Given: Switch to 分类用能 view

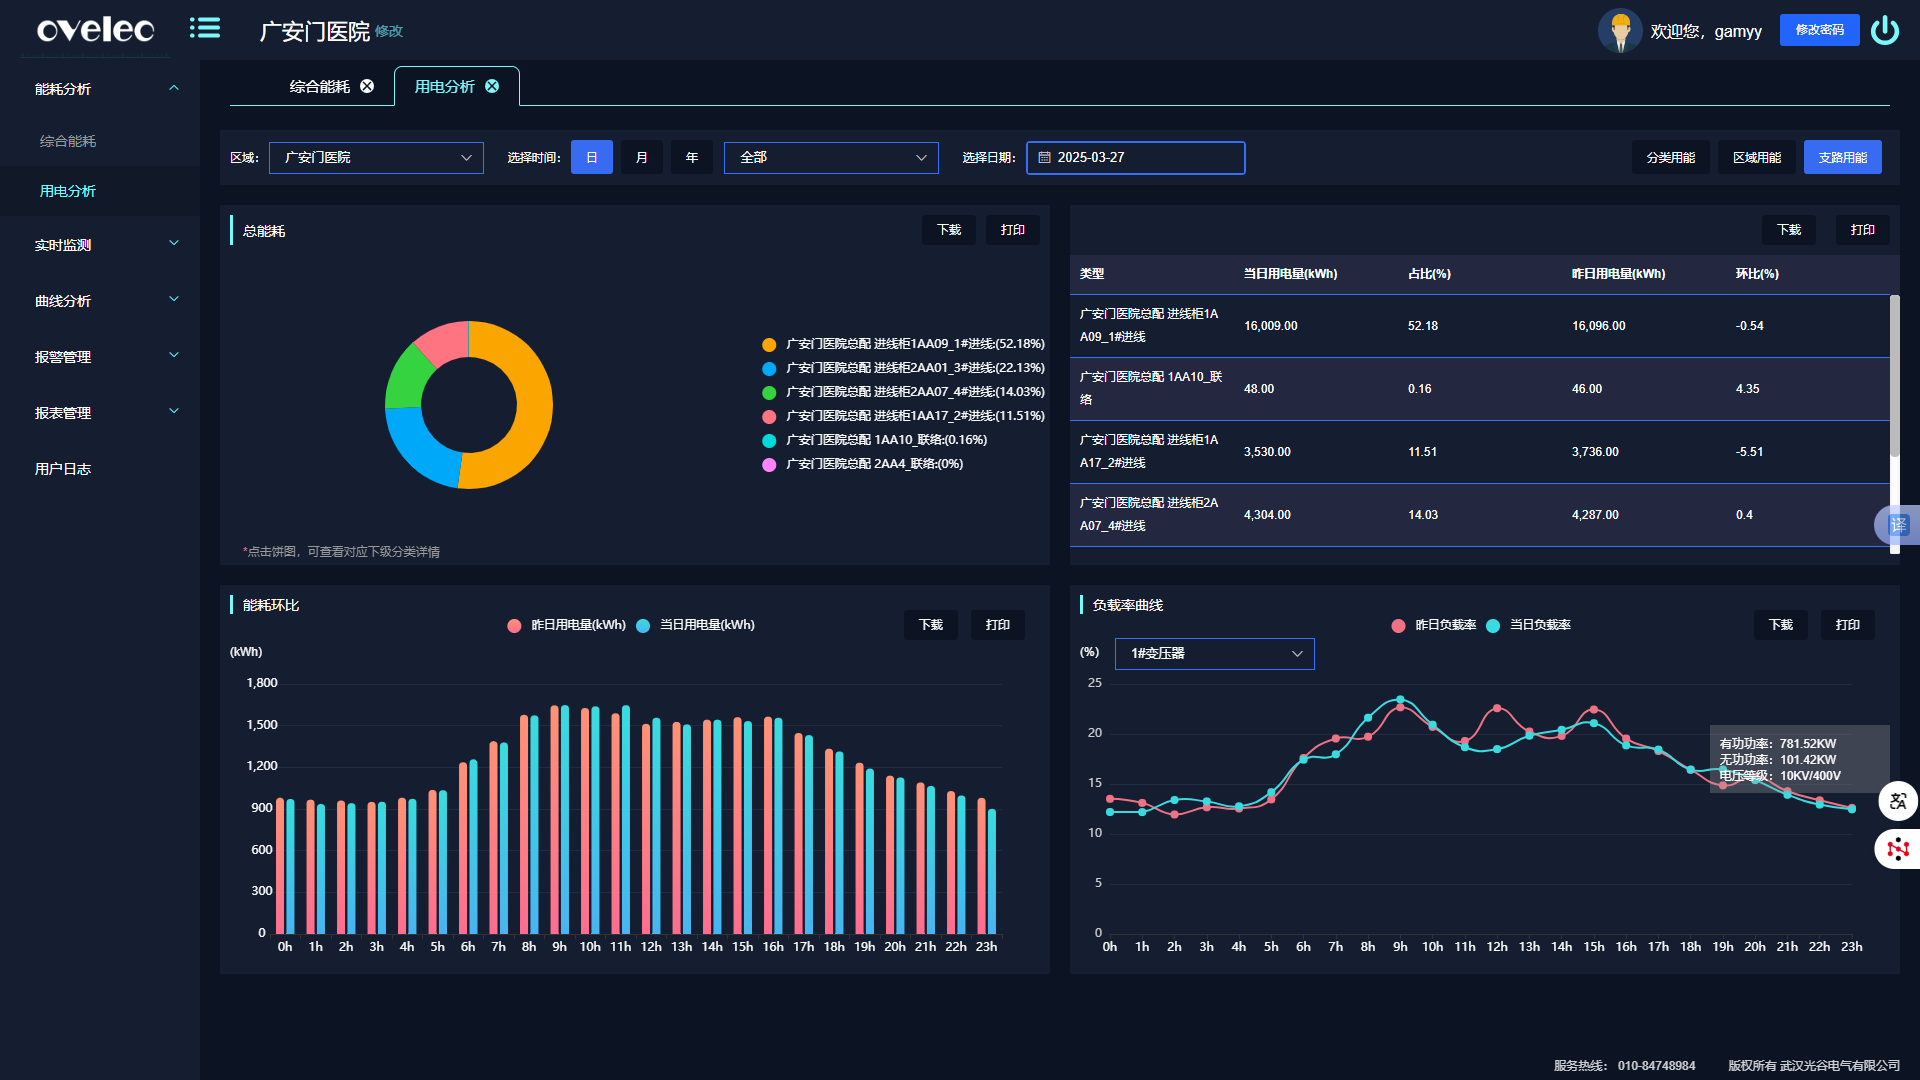Looking at the screenshot, I should 1670,158.
